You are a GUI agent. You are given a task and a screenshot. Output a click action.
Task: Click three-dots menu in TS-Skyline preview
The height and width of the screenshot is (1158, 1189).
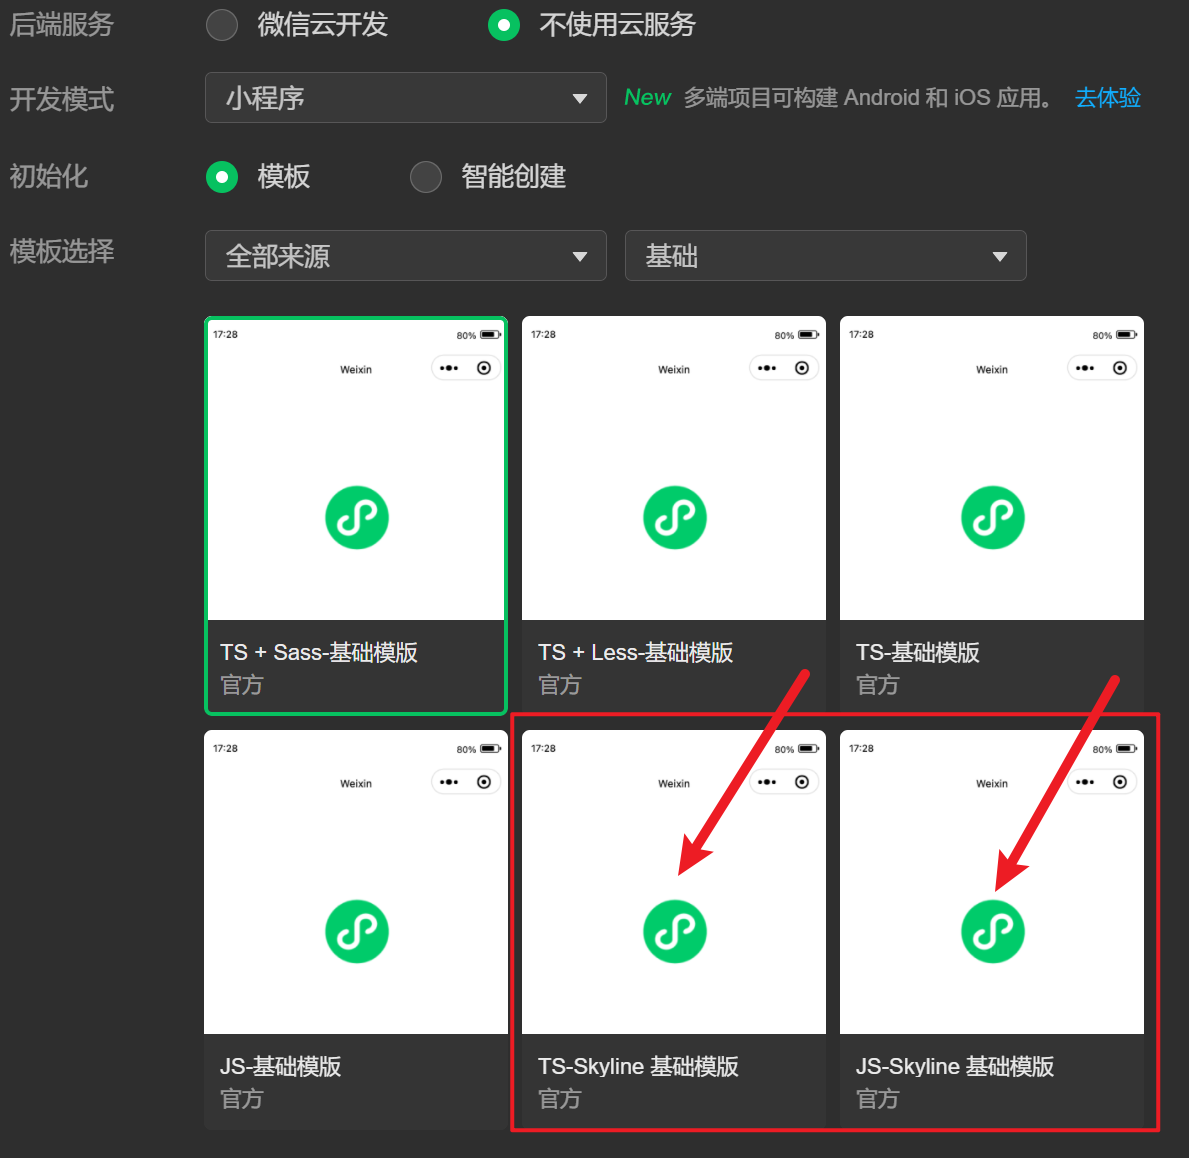click(x=767, y=783)
